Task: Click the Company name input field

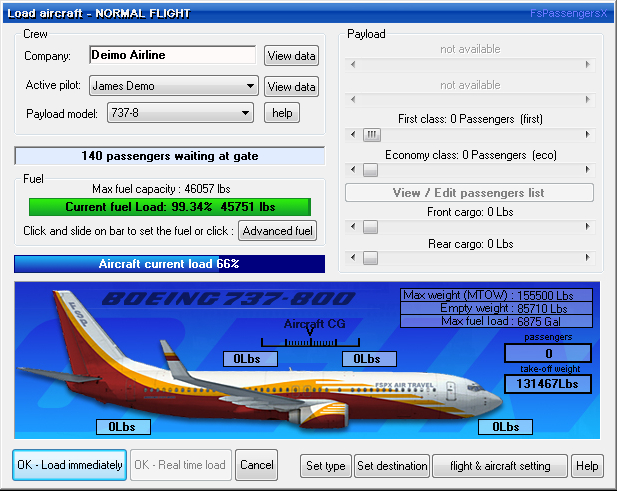Action: click(x=172, y=55)
